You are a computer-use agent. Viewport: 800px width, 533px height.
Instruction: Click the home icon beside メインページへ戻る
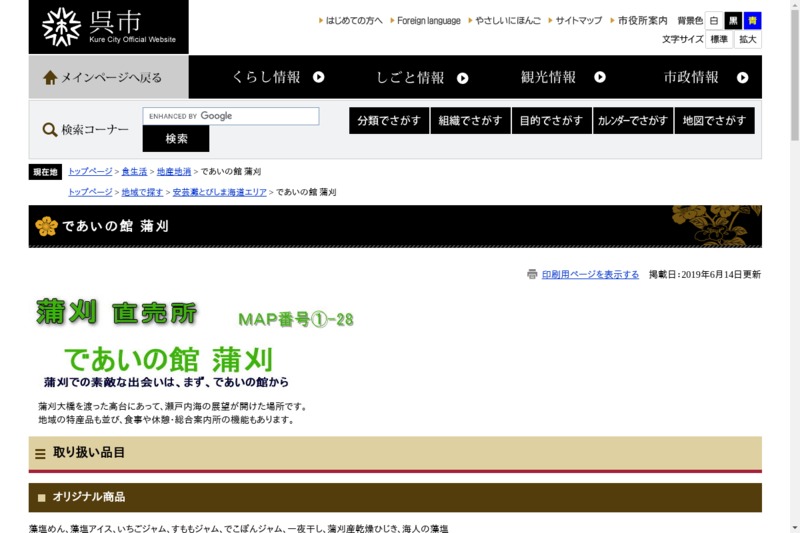click(50, 77)
